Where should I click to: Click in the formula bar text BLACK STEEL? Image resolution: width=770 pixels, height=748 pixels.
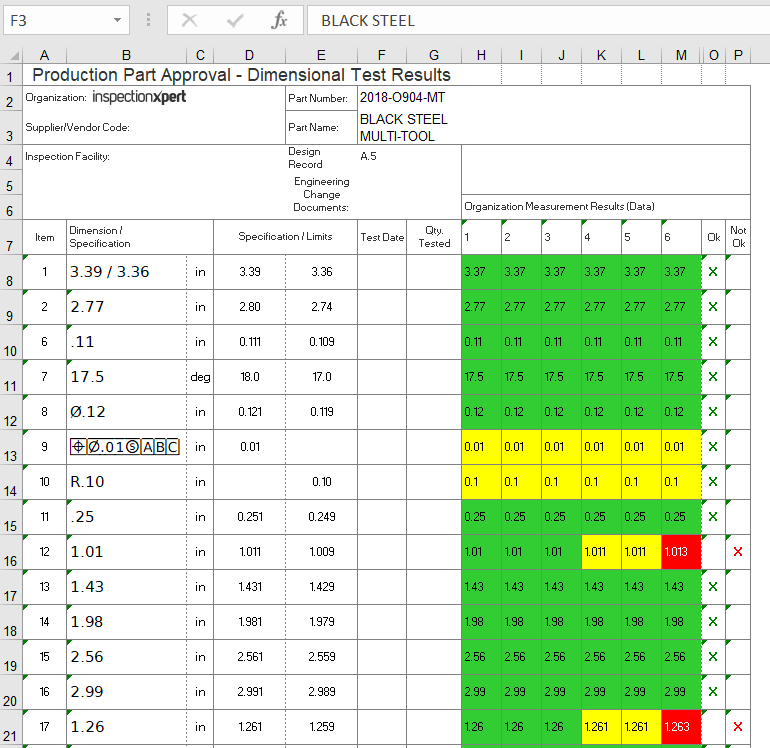[x=368, y=20]
